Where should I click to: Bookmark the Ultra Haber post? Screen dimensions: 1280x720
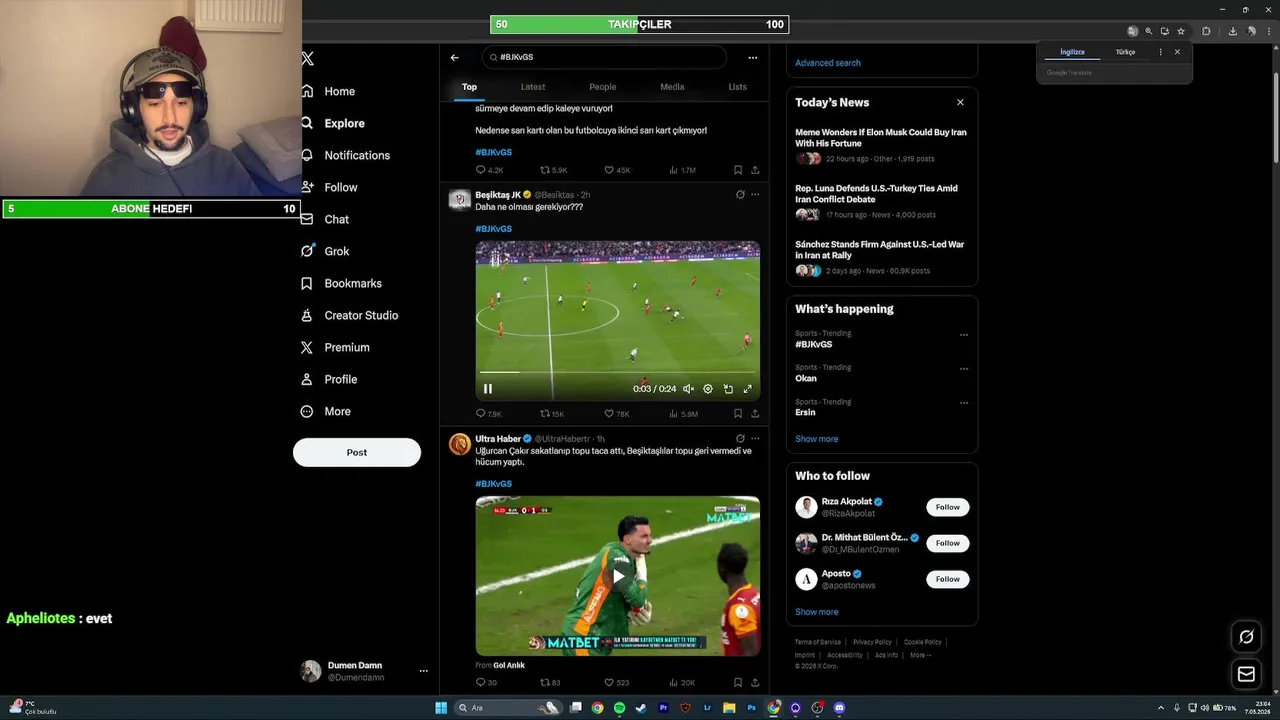(x=738, y=683)
